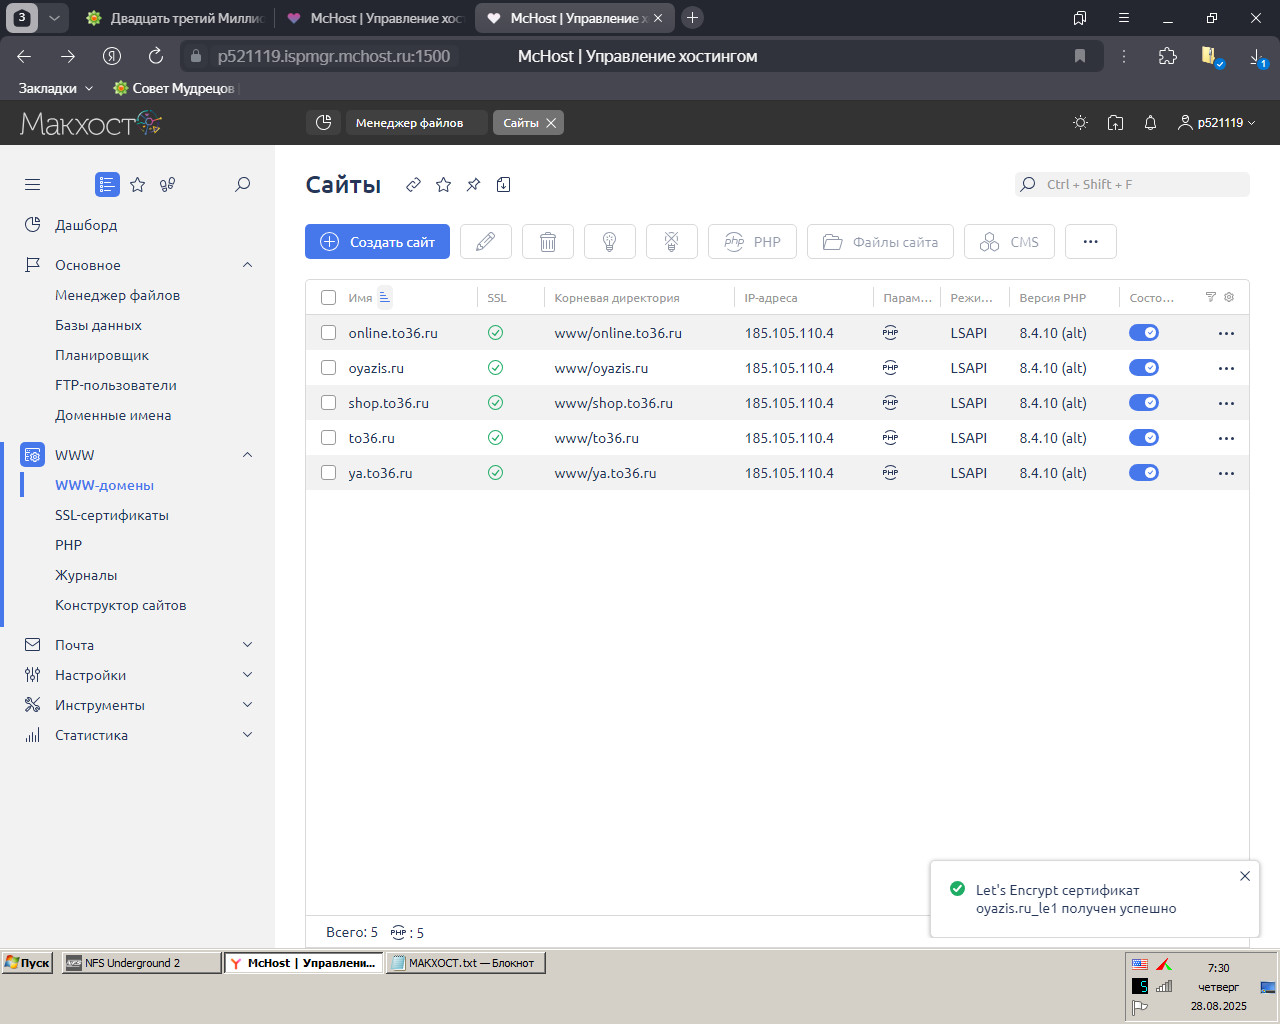The width and height of the screenshot is (1280, 1024).
Task: Open the Закладки bookmarks dropdown
Action: click(x=56, y=88)
